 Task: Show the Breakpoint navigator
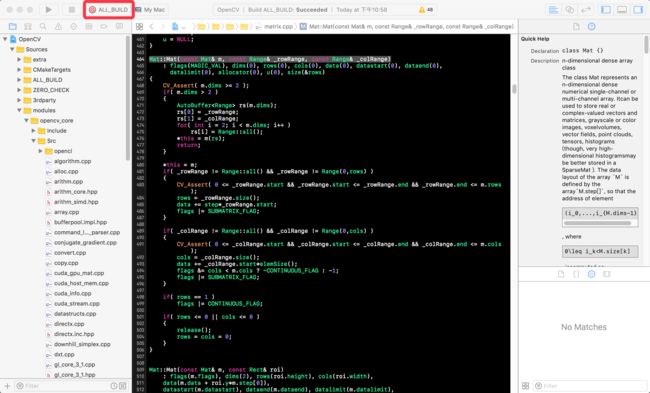104,27
